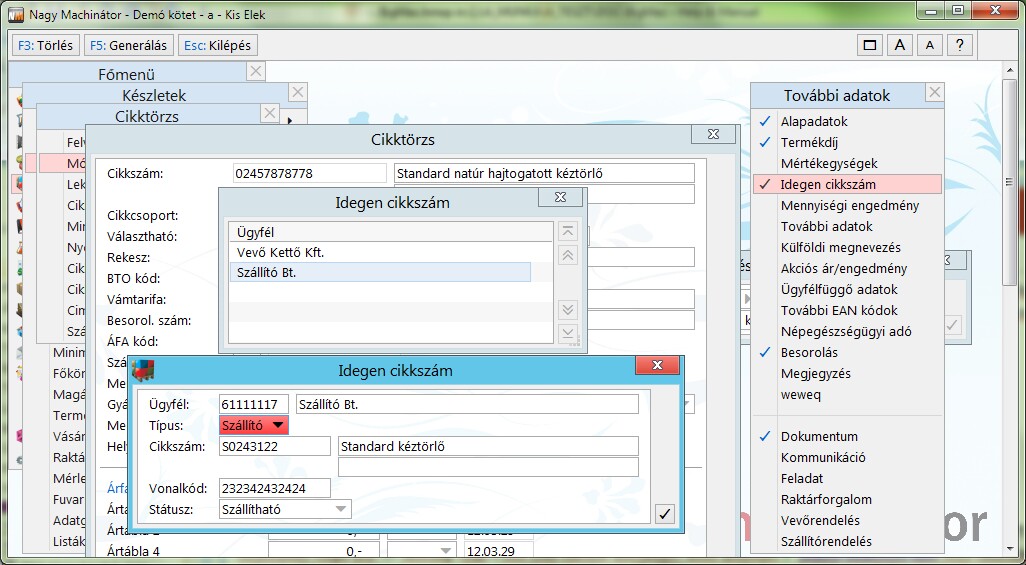Click the F3: Törlés button
Screen dimensions: 1026x565
tap(45, 45)
